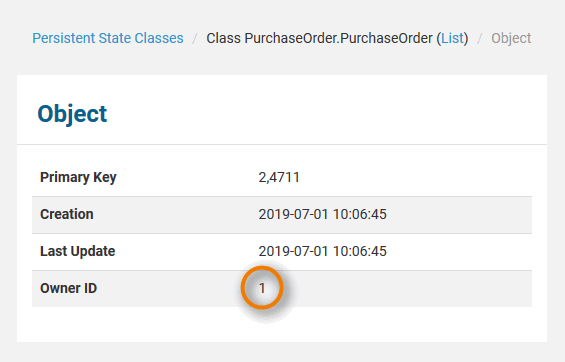Screen dimensions: 565x362
Task: Click the empty area of Primary Key row
Action: (414, 177)
